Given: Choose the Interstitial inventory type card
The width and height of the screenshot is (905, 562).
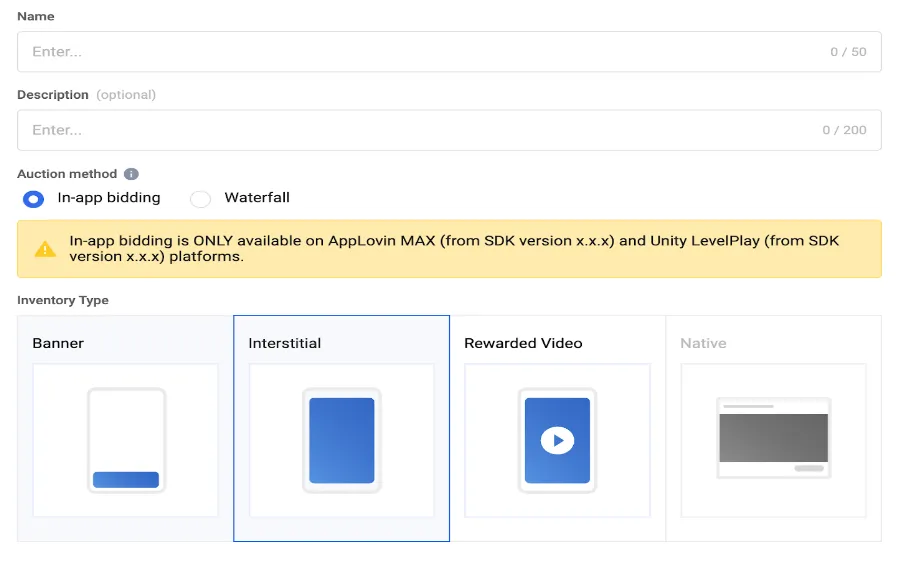Looking at the screenshot, I should tap(342, 429).
